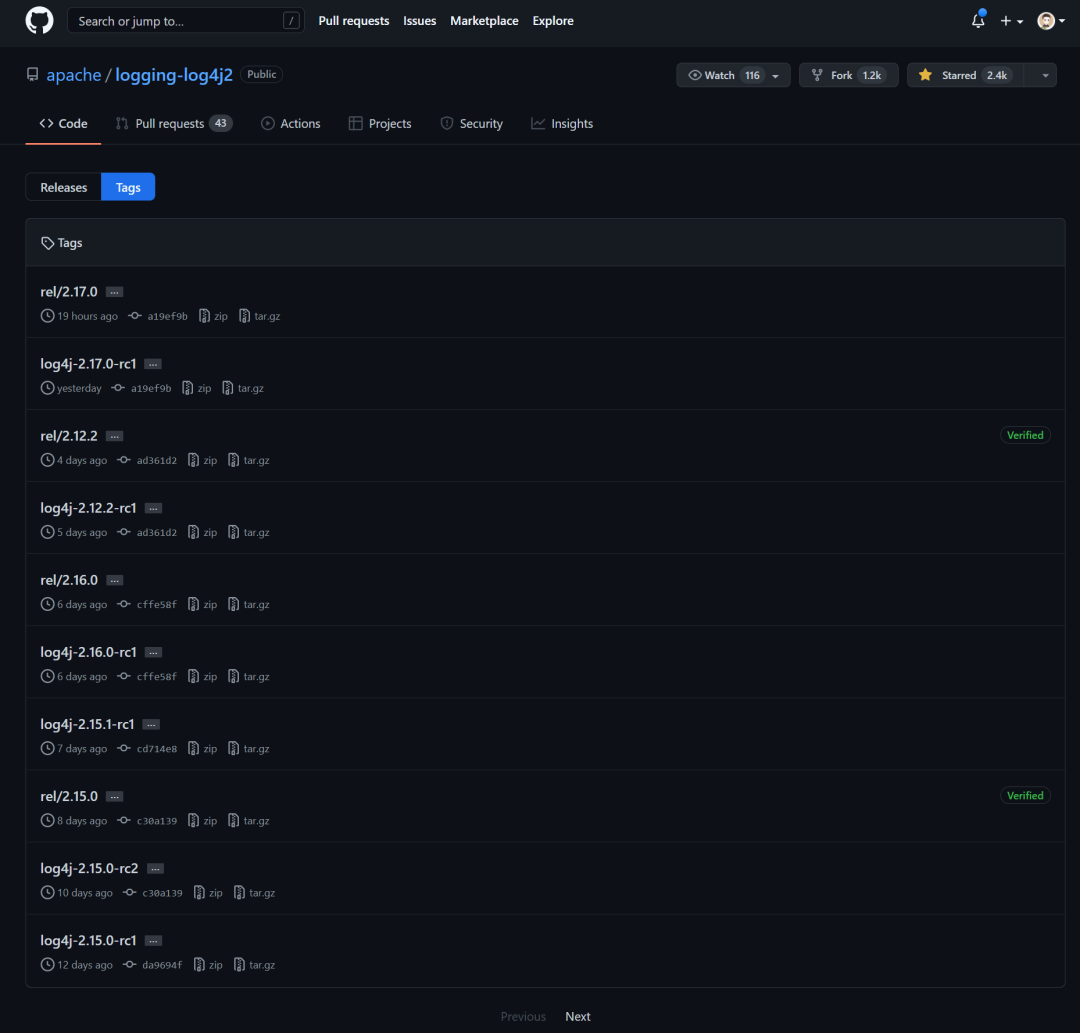Open notifications via the bell icon

tap(977, 20)
